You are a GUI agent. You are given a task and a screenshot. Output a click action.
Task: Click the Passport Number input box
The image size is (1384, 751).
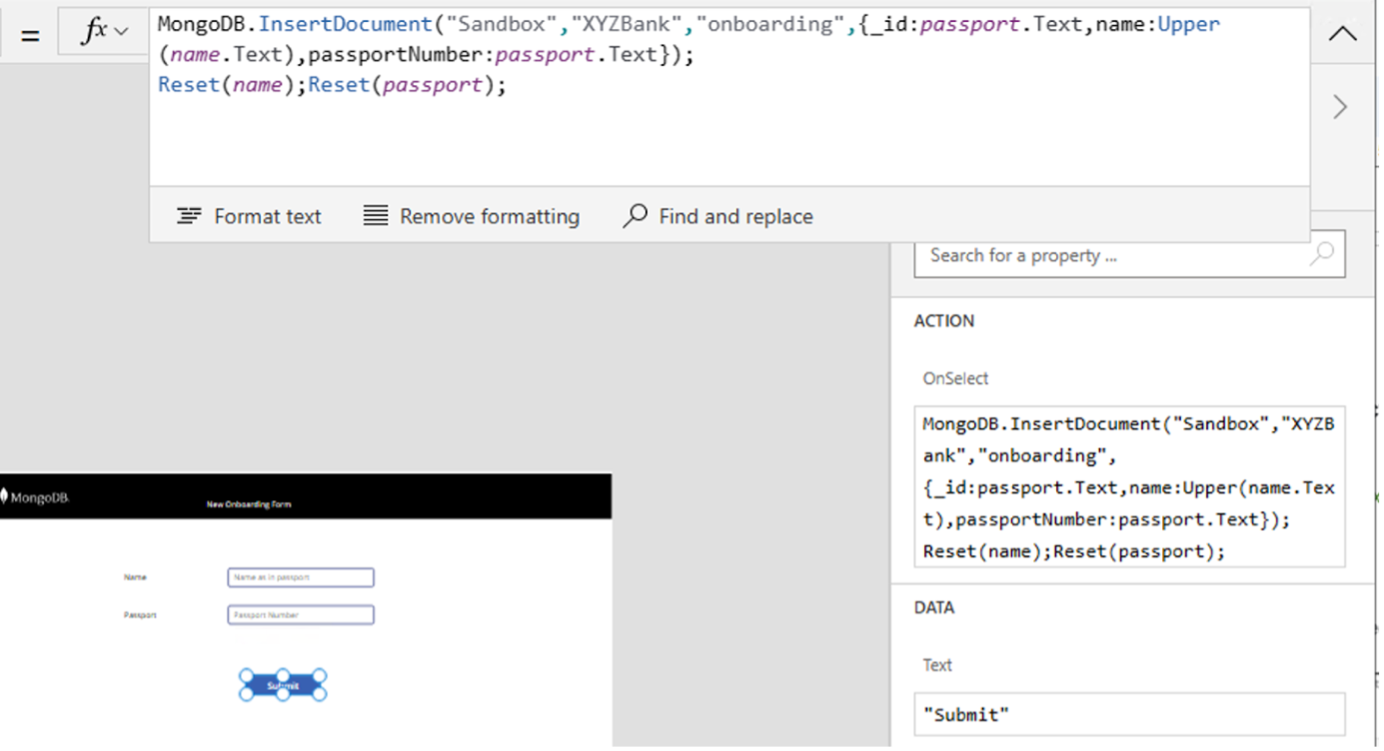point(300,614)
